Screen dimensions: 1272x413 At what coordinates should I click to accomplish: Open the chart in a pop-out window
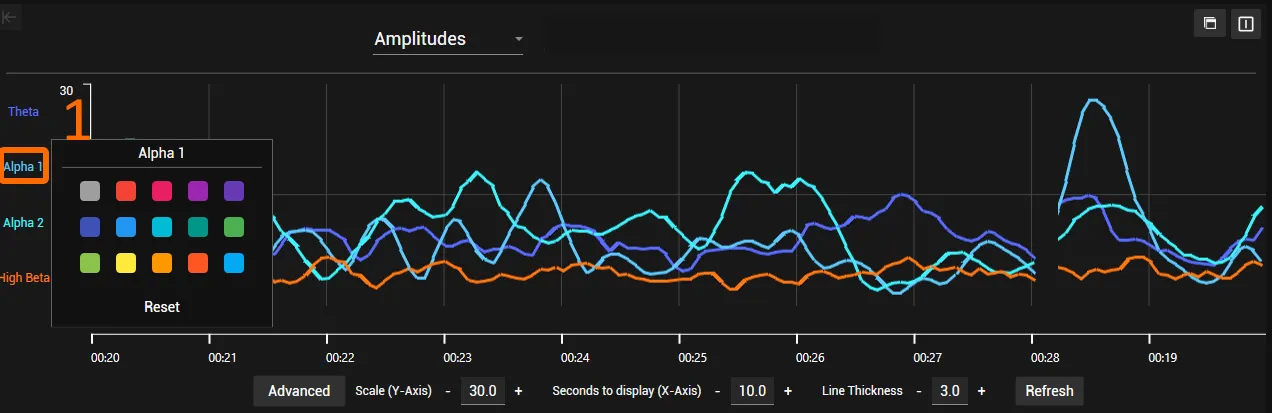(x=1210, y=23)
